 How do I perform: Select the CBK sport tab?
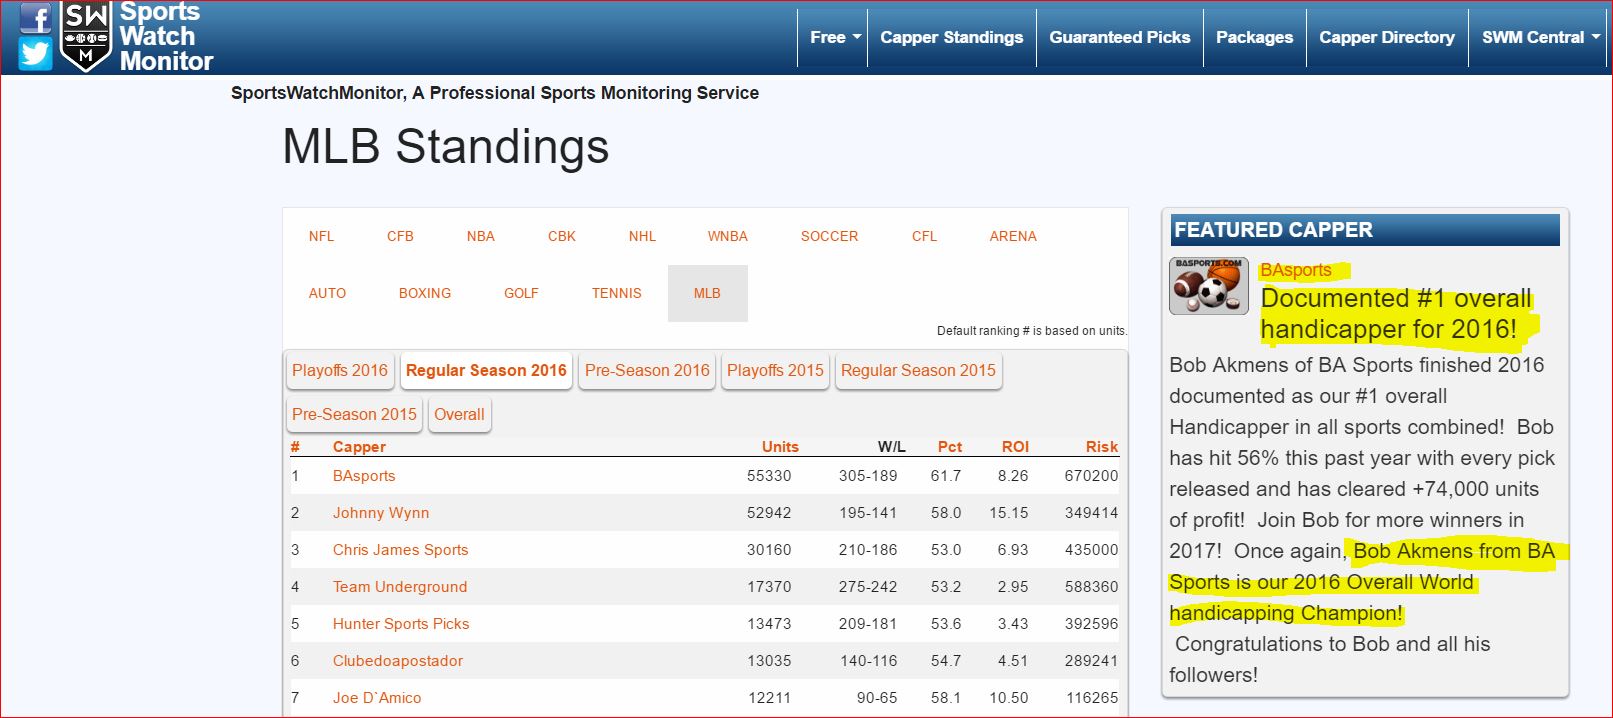(x=562, y=236)
